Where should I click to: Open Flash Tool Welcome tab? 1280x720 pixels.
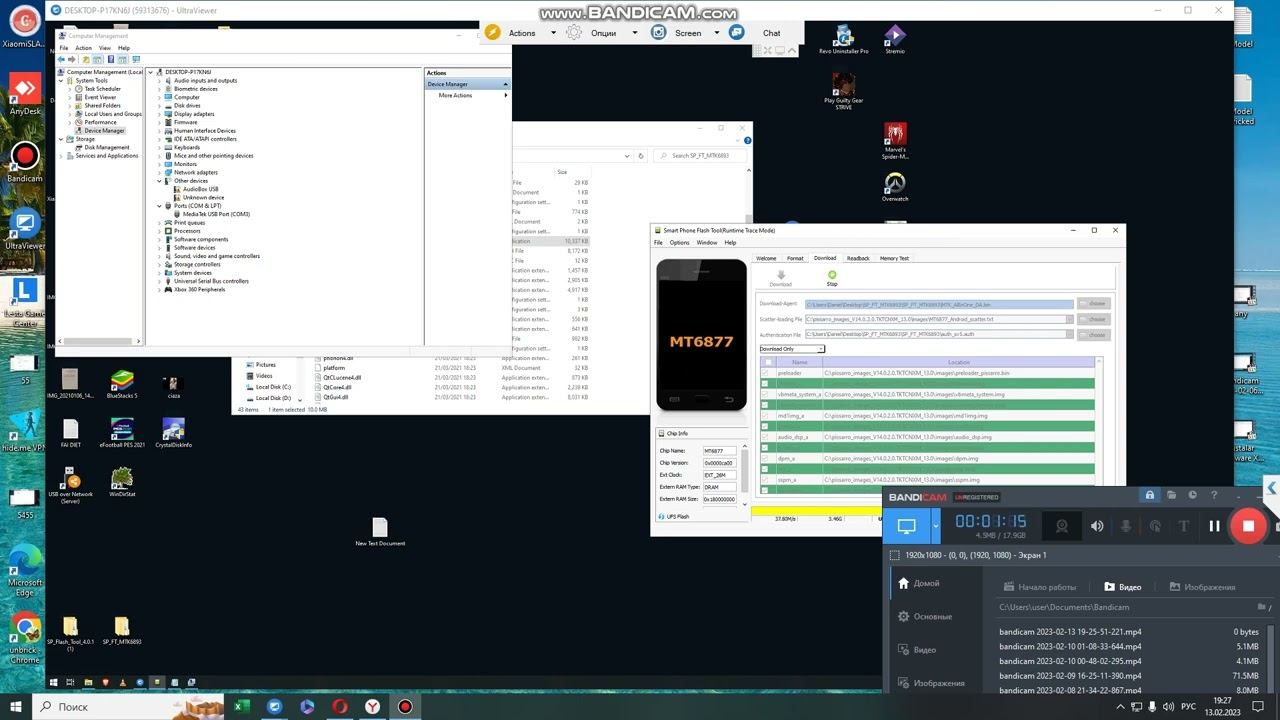[x=766, y=258]
